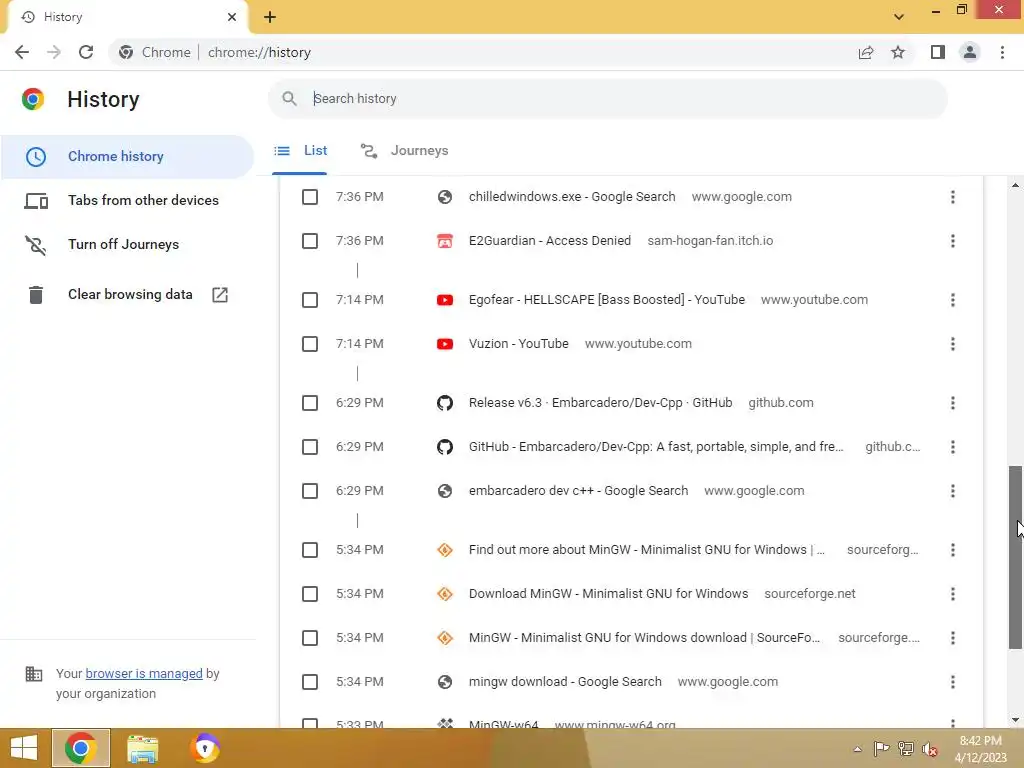Click the share page icon in address bar
This screenshot has width=1024, height=768.
click(x=866, y=52)
